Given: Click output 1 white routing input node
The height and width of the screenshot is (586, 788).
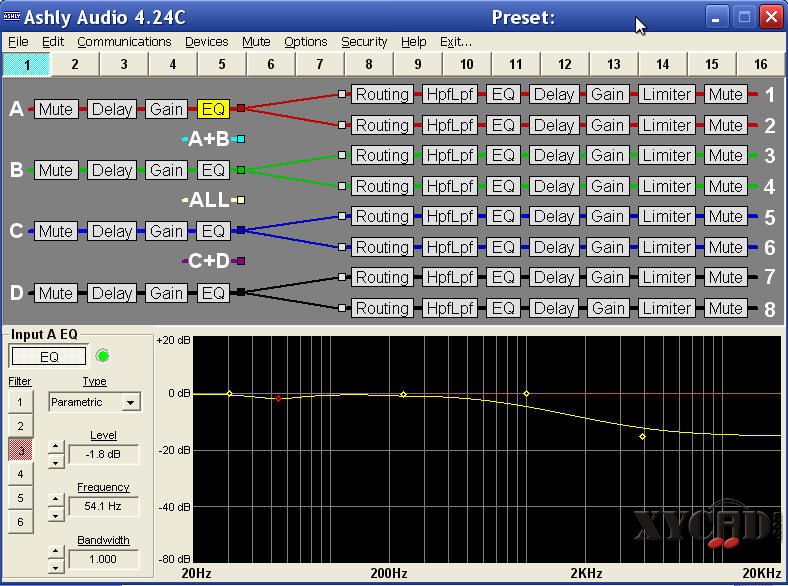Looking at the screenshot, I should pyautogui.click(x=342, y=94).
